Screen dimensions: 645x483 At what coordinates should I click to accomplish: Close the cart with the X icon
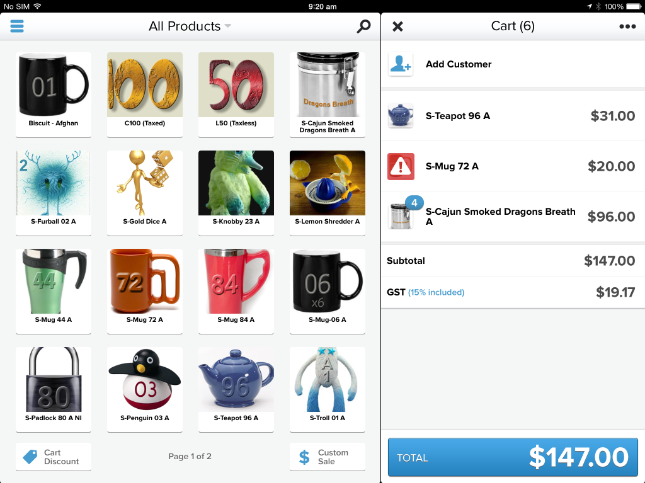coord(397,26)
